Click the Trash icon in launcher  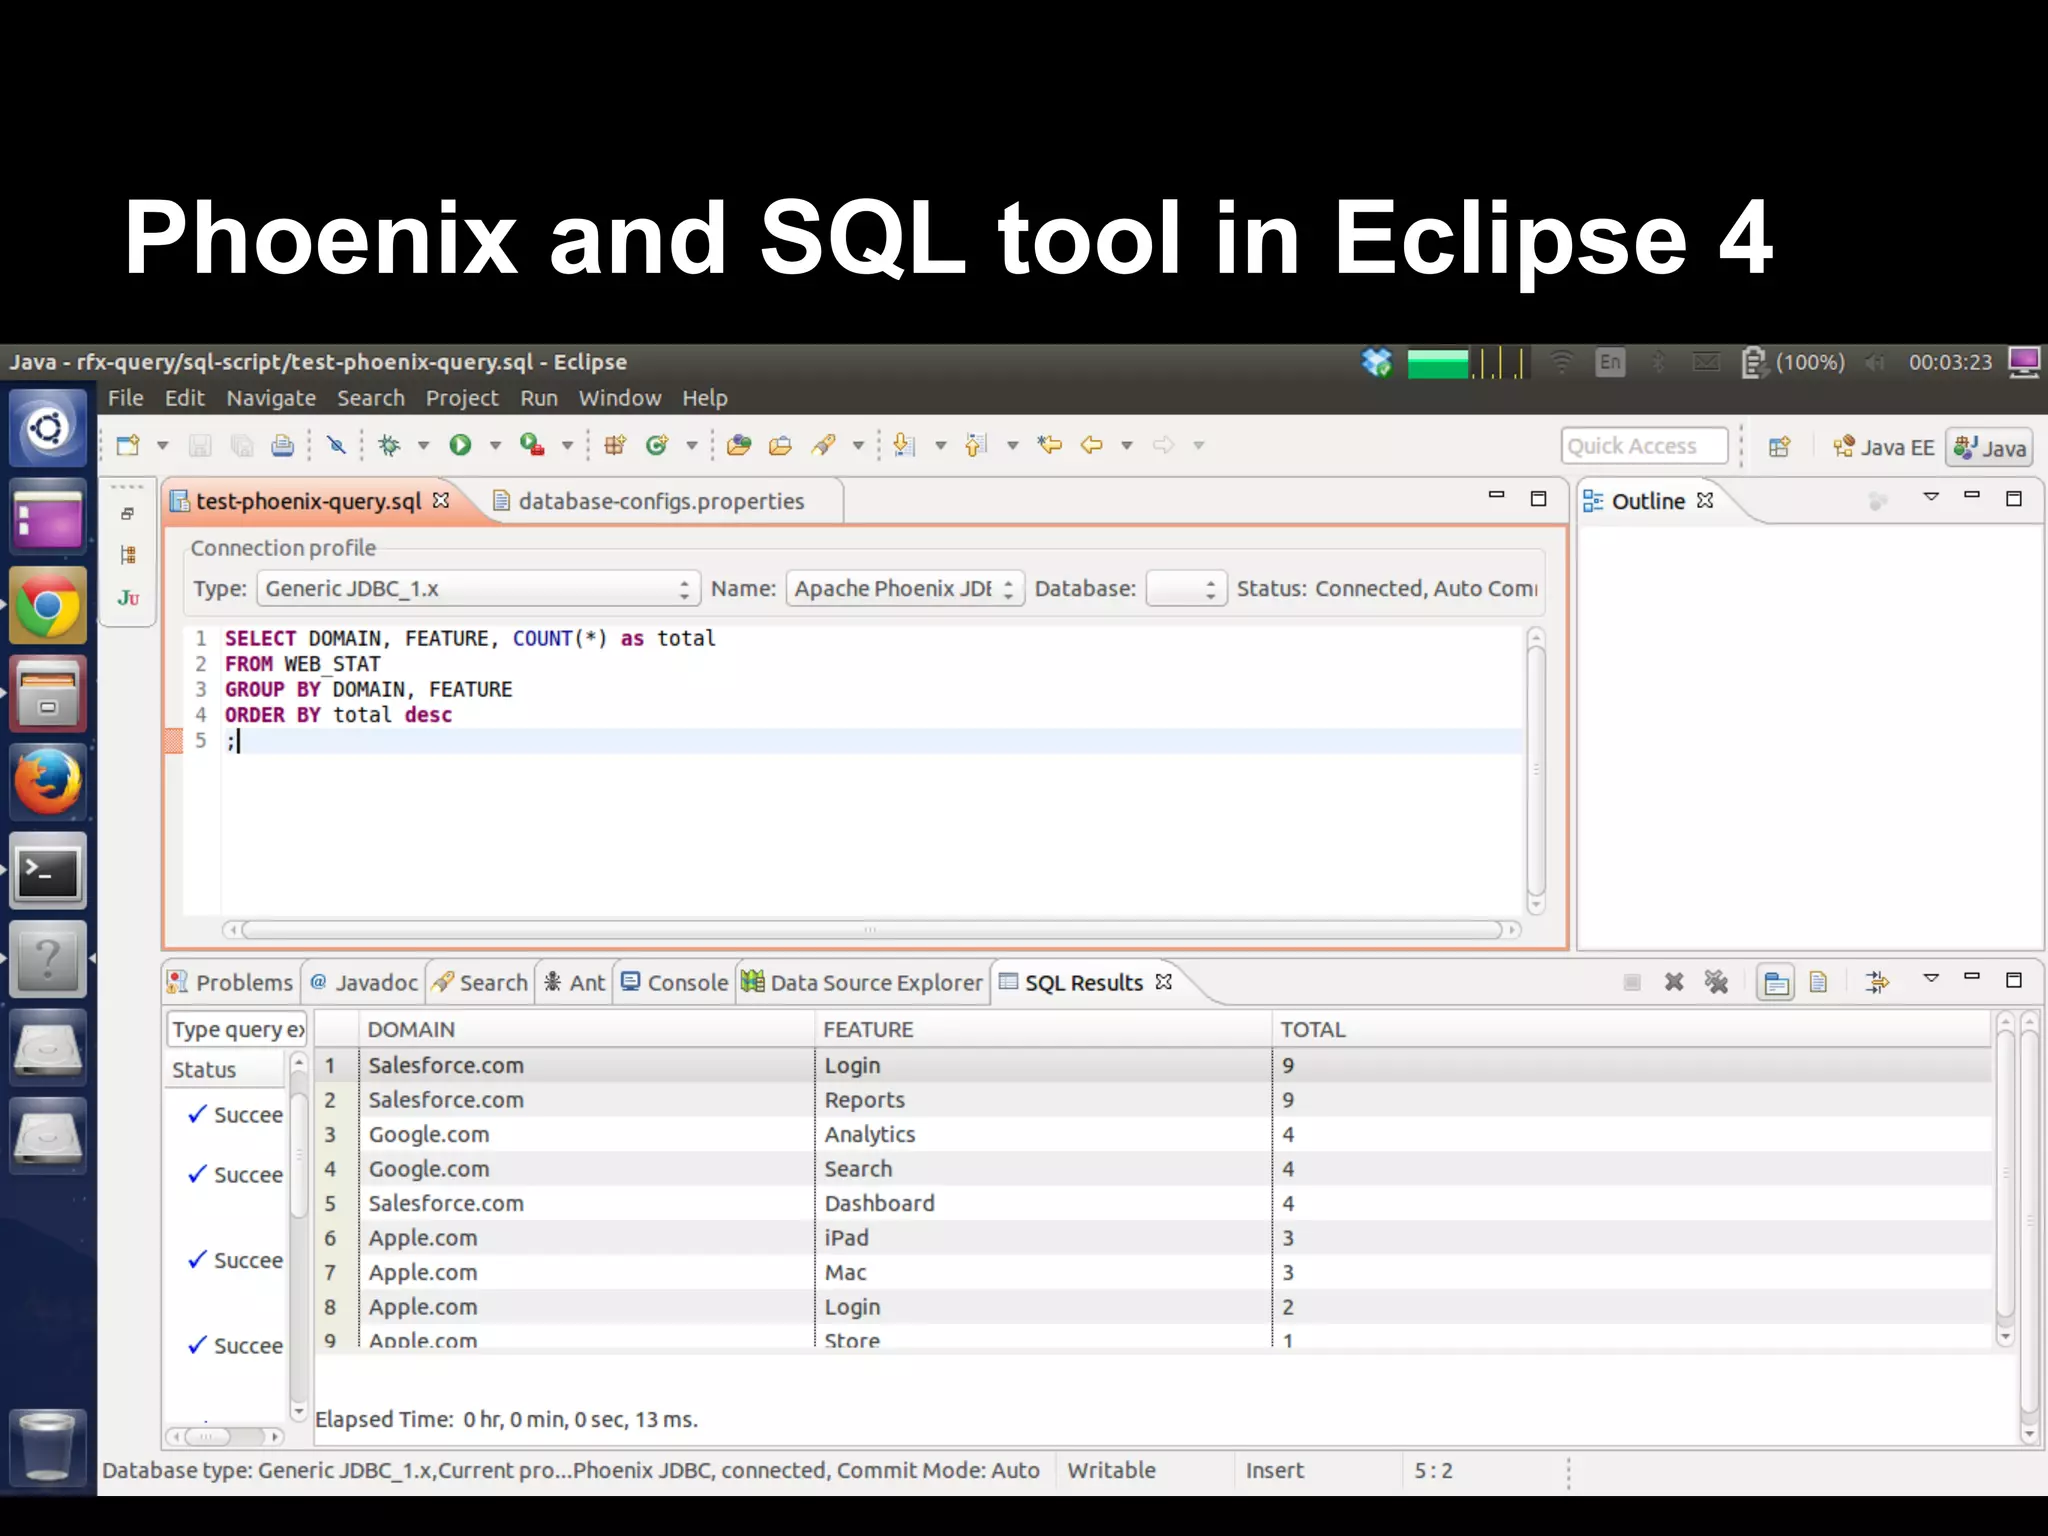(47, 1447)
